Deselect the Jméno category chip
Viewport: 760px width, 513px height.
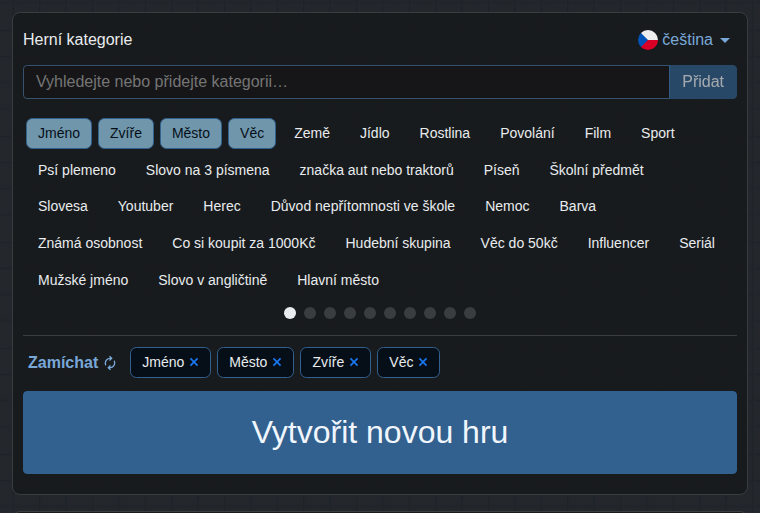pos(59,133)
